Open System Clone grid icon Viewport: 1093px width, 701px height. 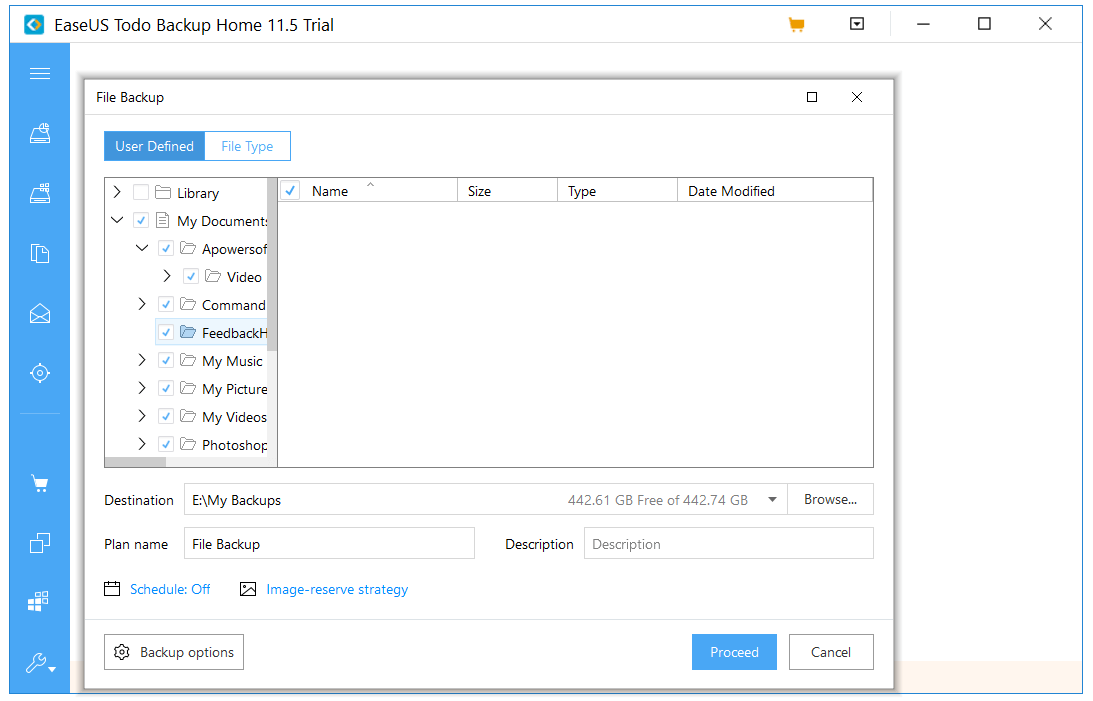(x=38, y=601)
